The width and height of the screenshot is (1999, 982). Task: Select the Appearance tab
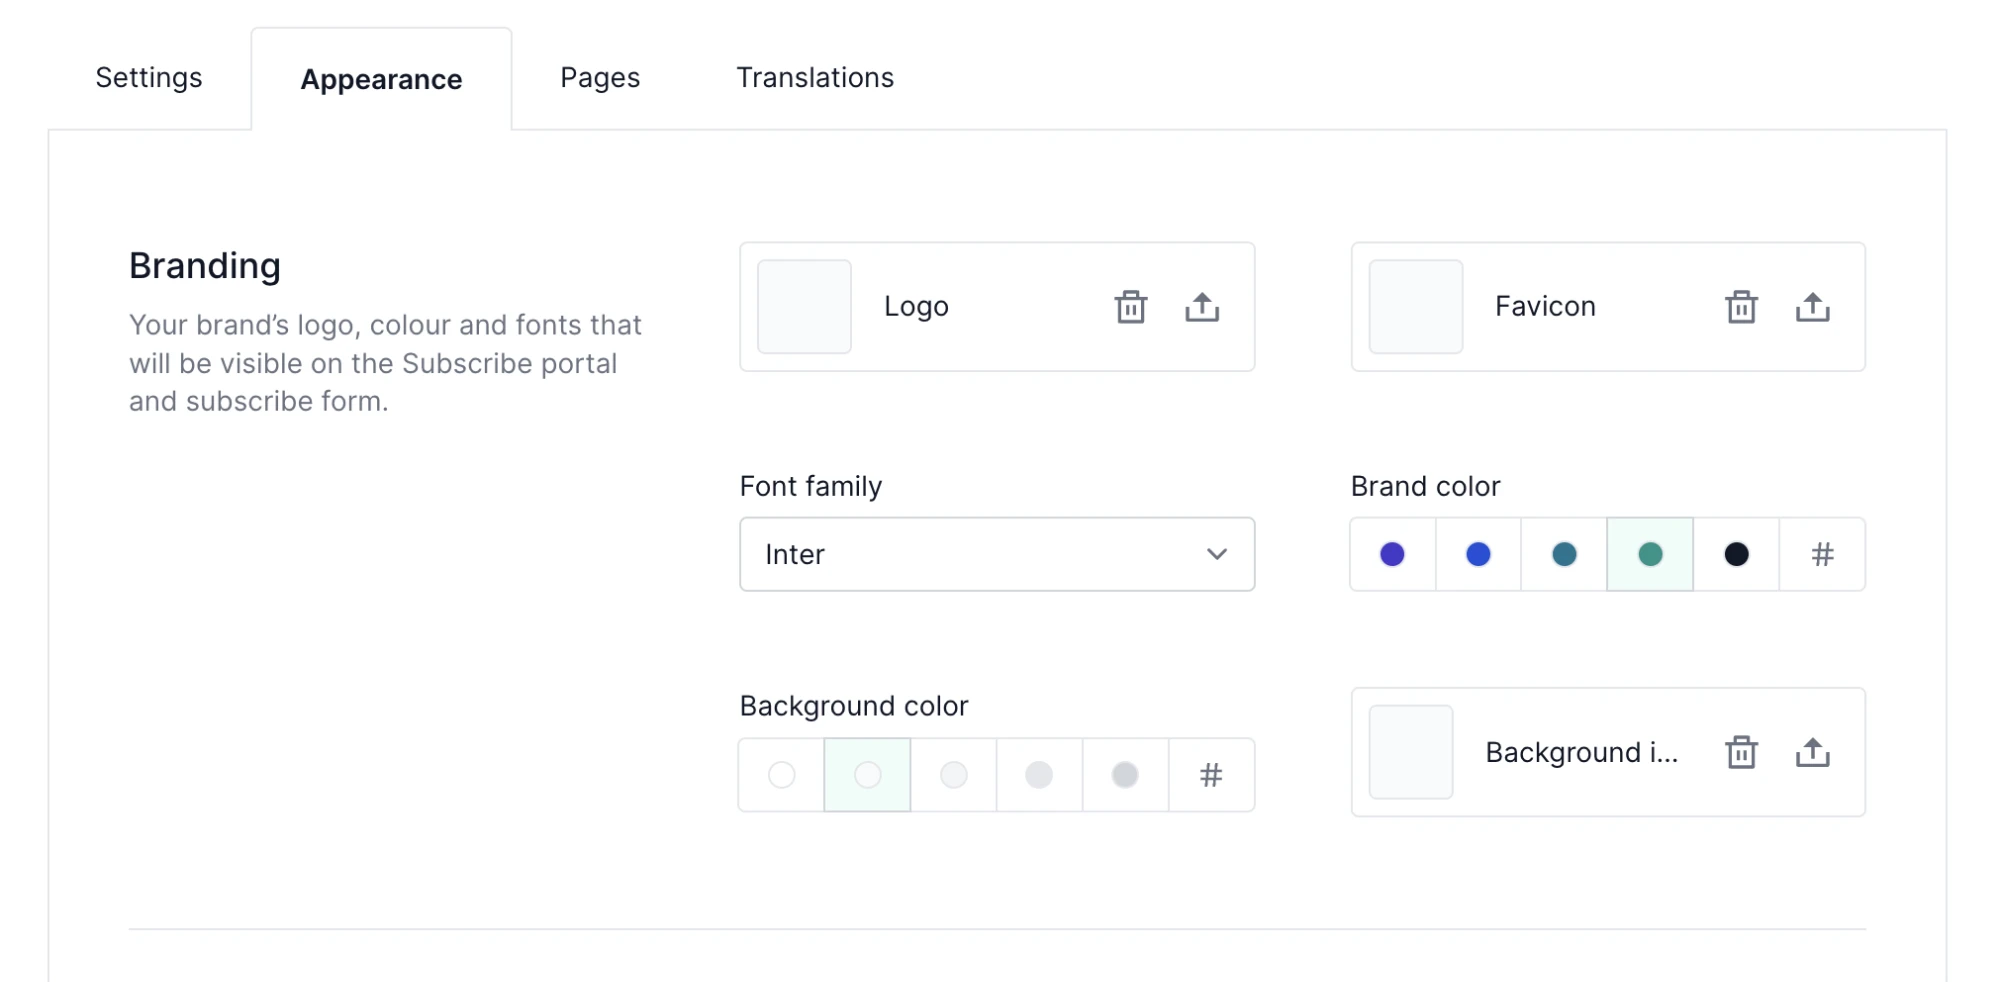coord(381,80)
